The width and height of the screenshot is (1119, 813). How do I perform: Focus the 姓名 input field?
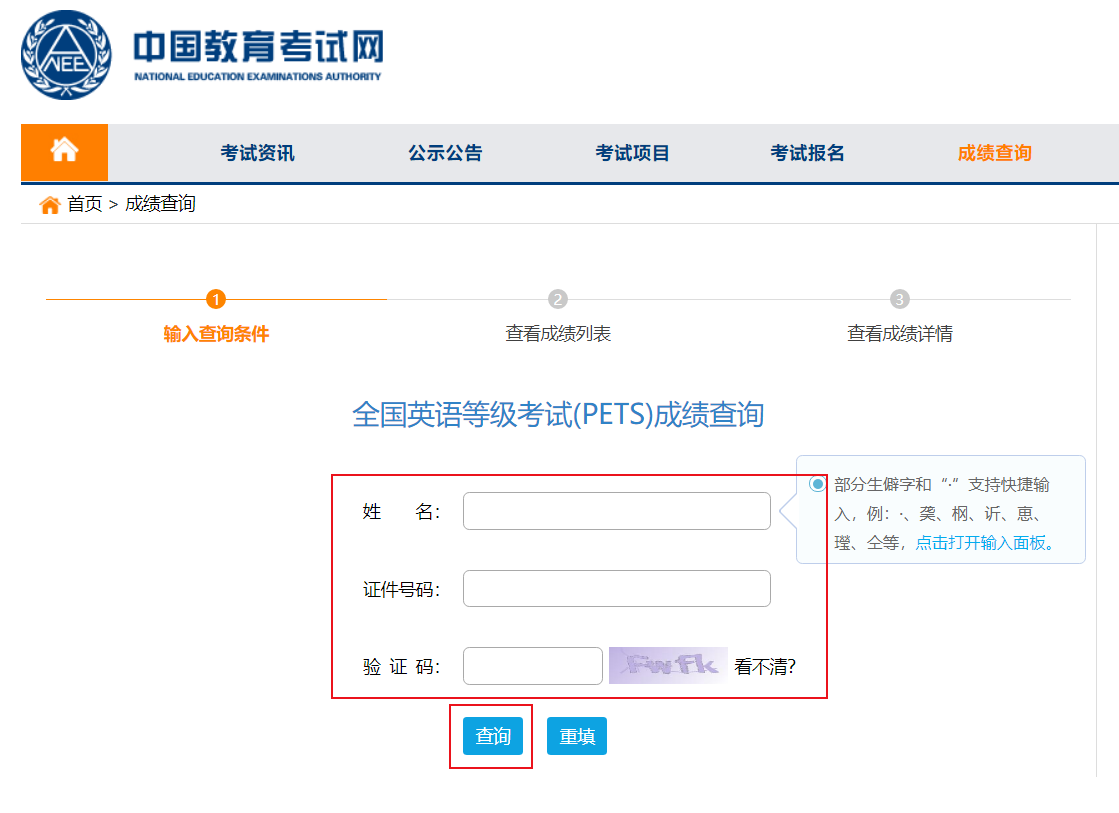(616, 511)
